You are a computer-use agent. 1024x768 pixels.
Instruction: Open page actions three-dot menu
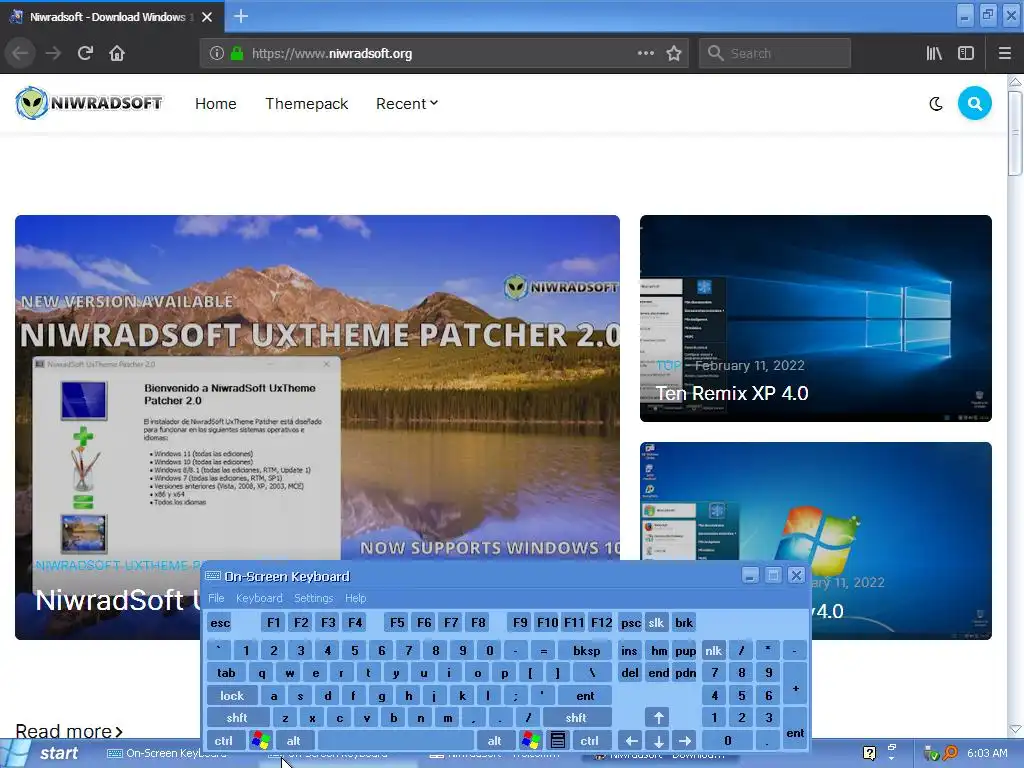tap(645, 54)
